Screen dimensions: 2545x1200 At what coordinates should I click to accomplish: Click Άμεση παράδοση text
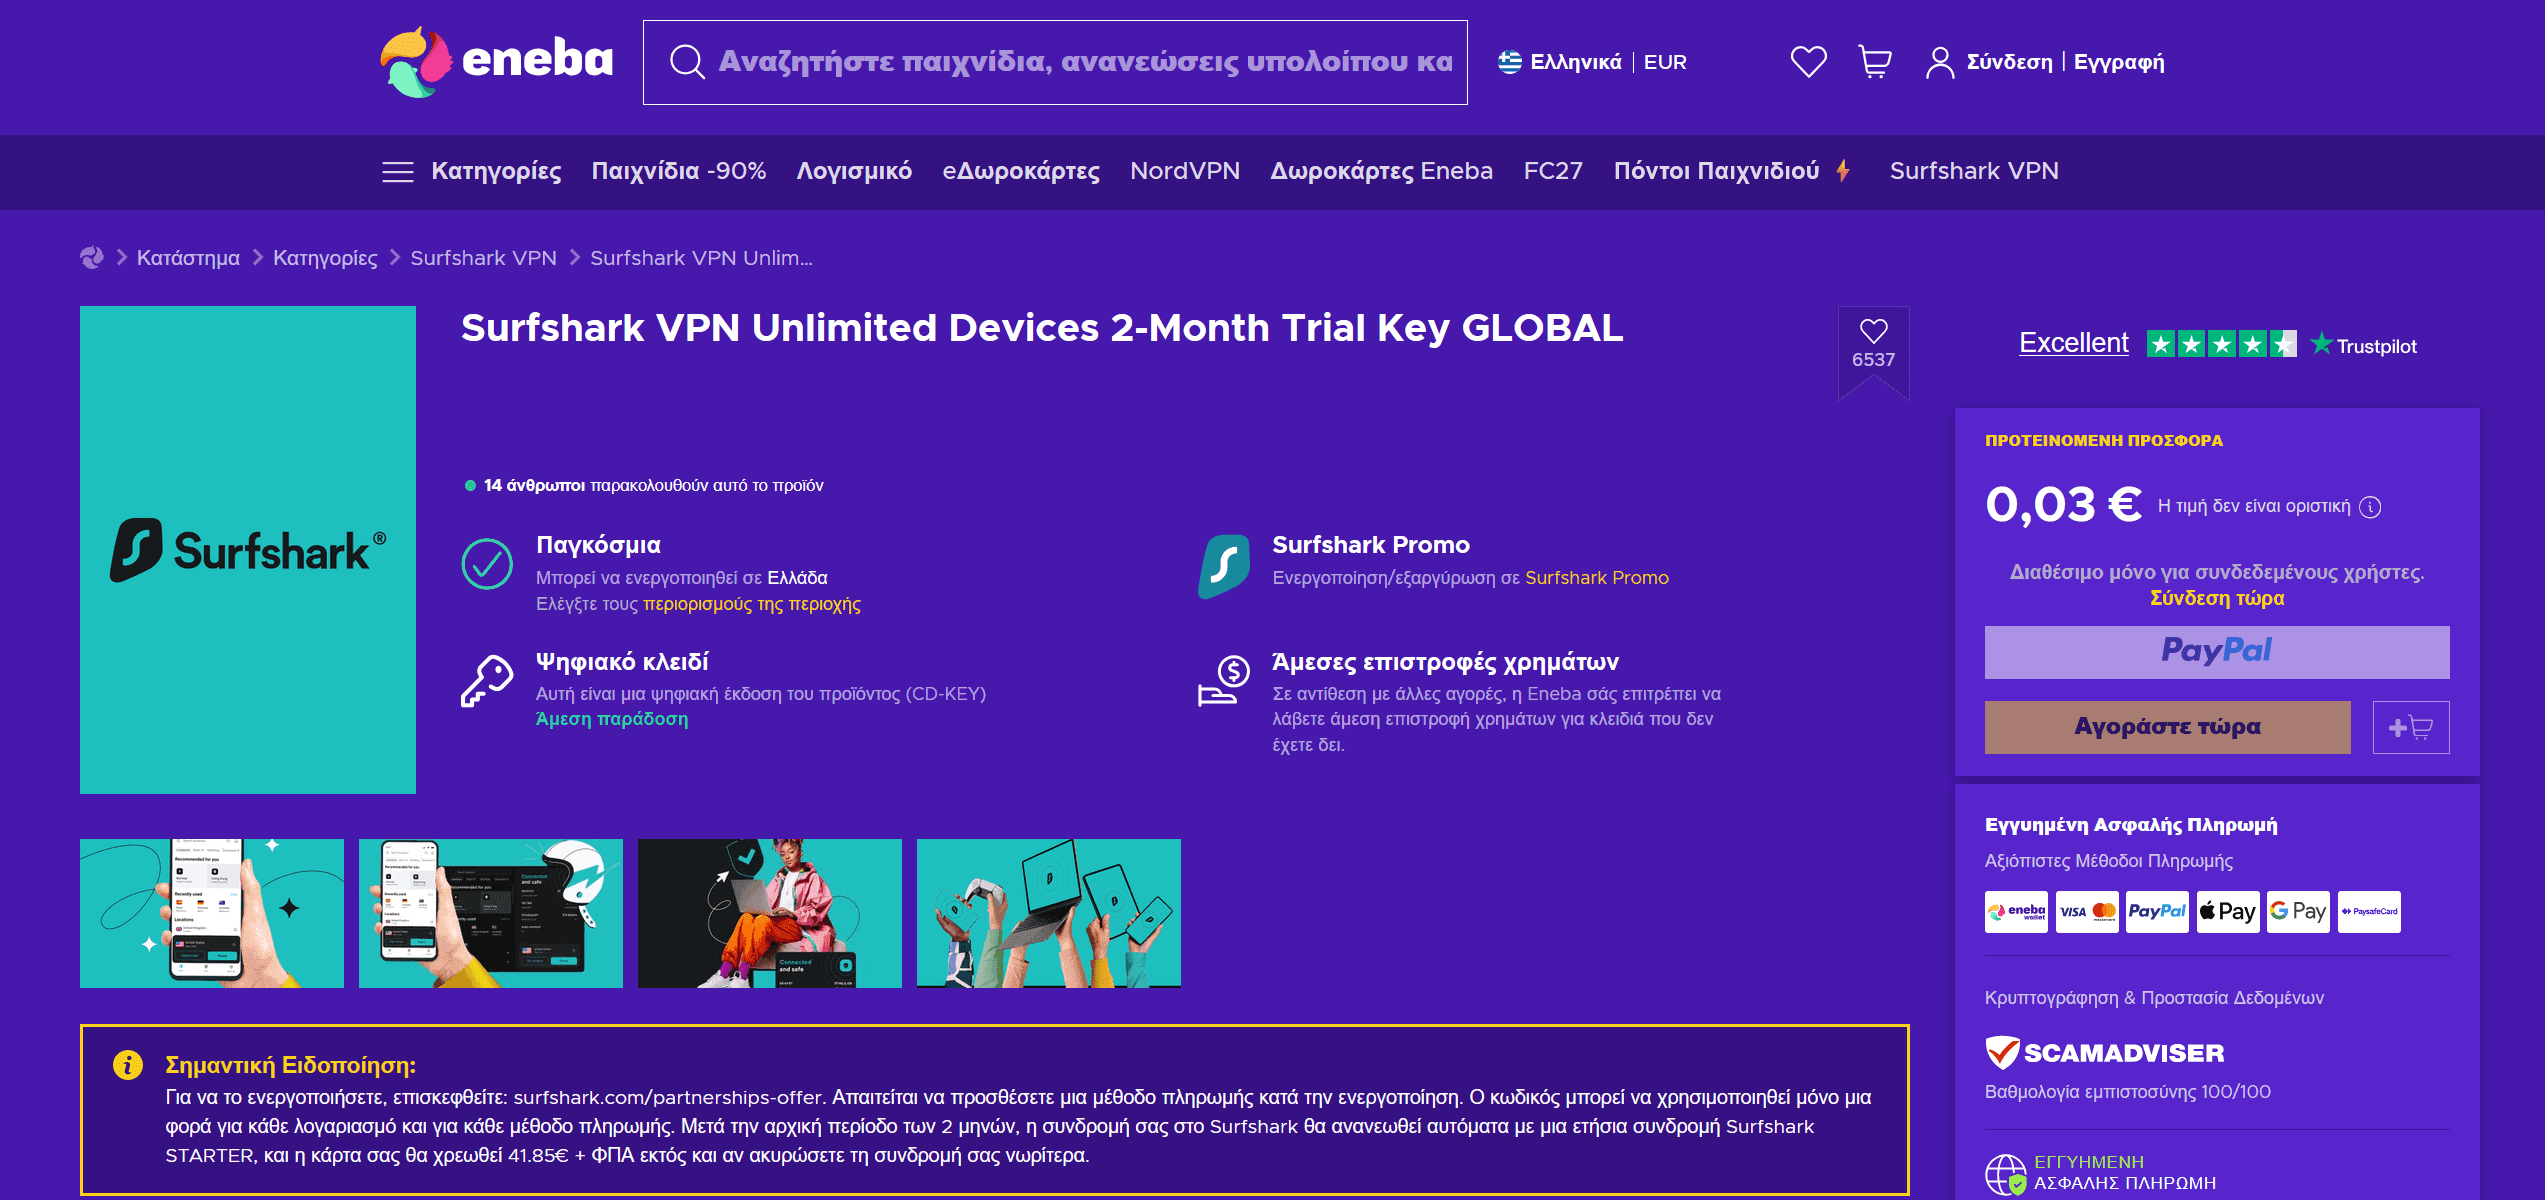point(612,719)
